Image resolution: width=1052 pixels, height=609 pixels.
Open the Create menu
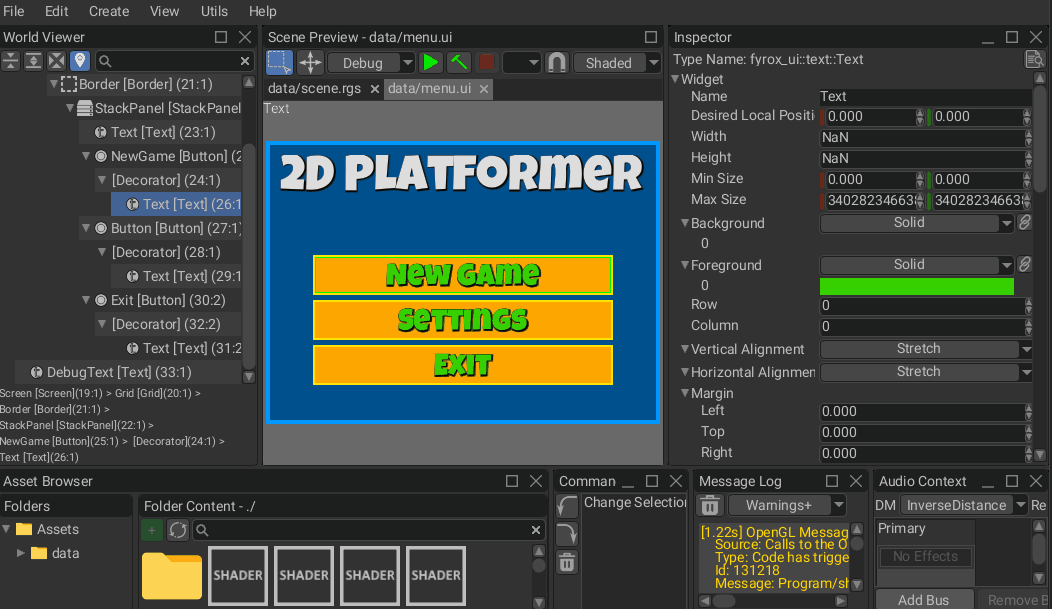[109, 11]
